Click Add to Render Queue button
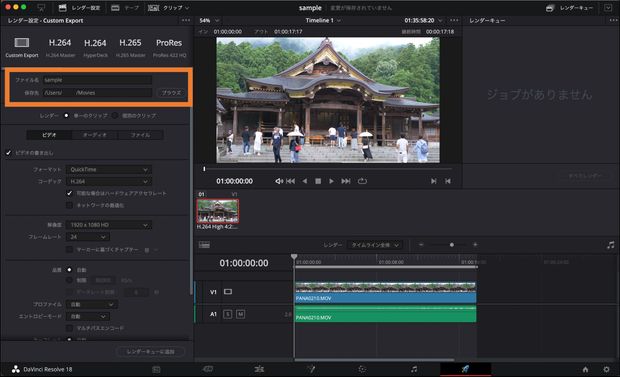620x377 pixels. click(150, 352)
